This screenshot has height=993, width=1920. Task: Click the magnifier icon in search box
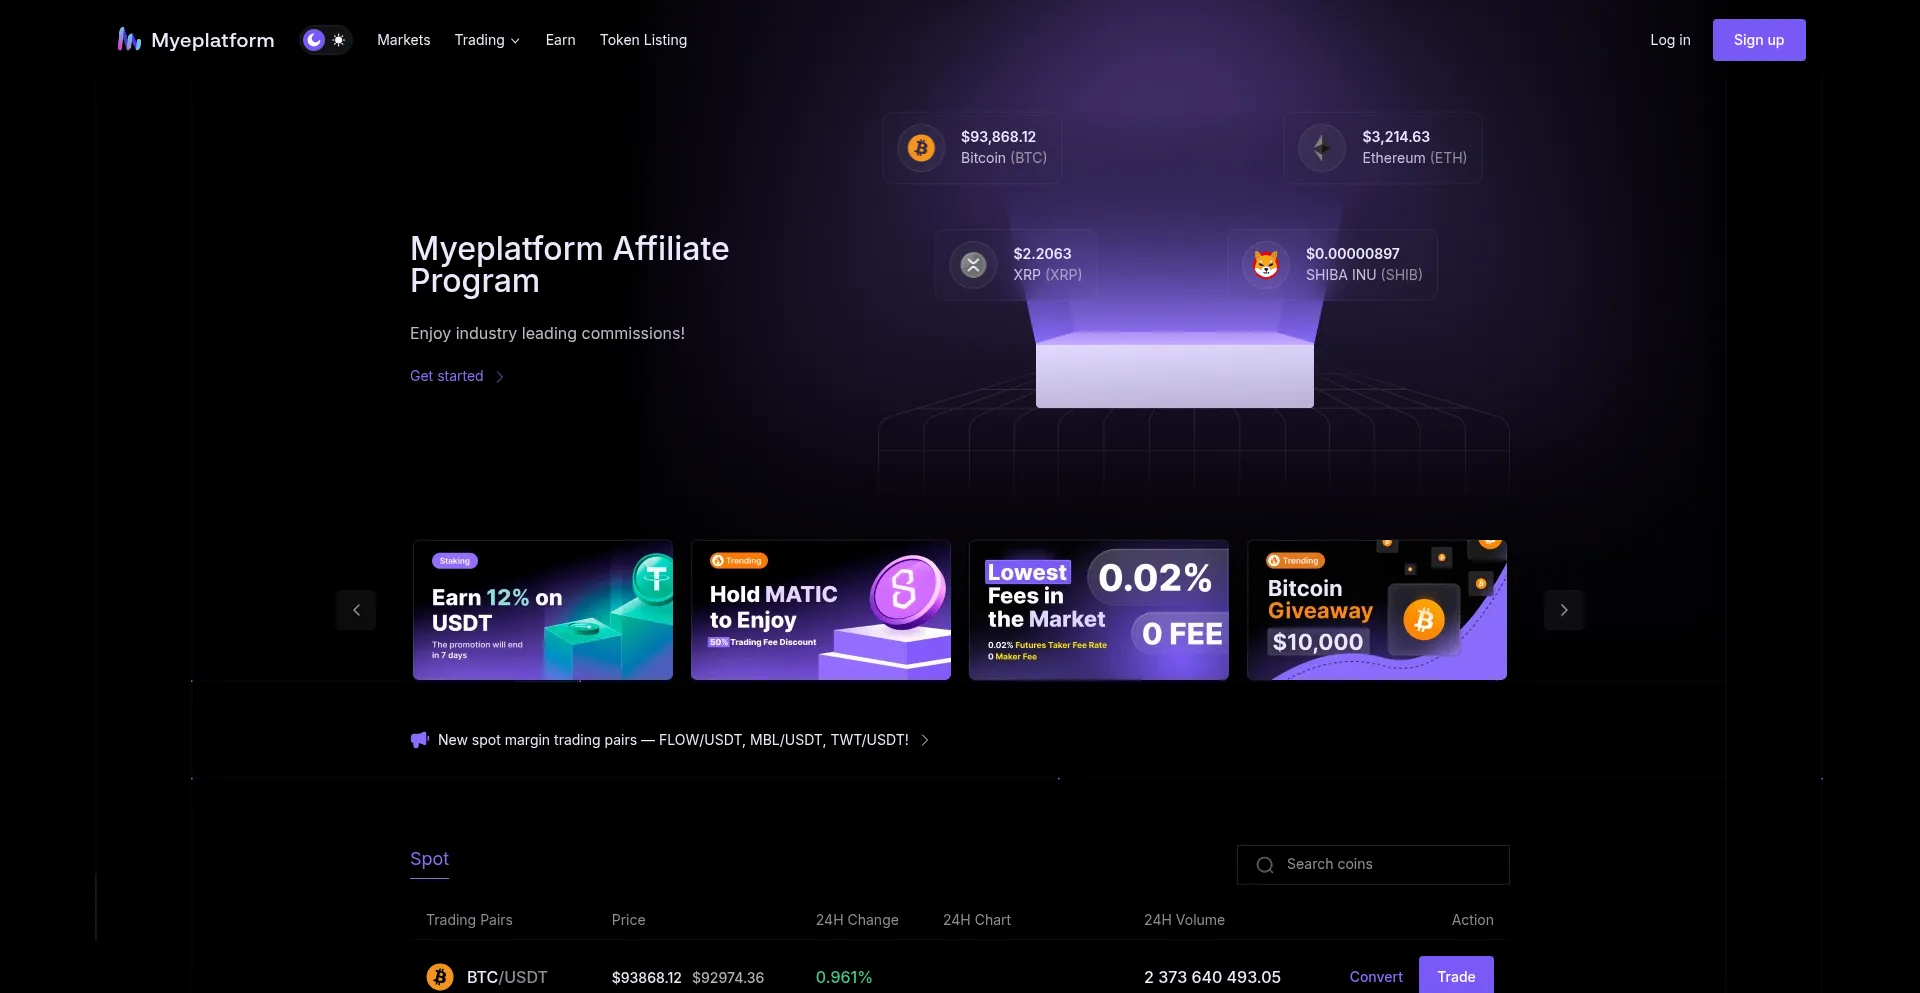1265,865
